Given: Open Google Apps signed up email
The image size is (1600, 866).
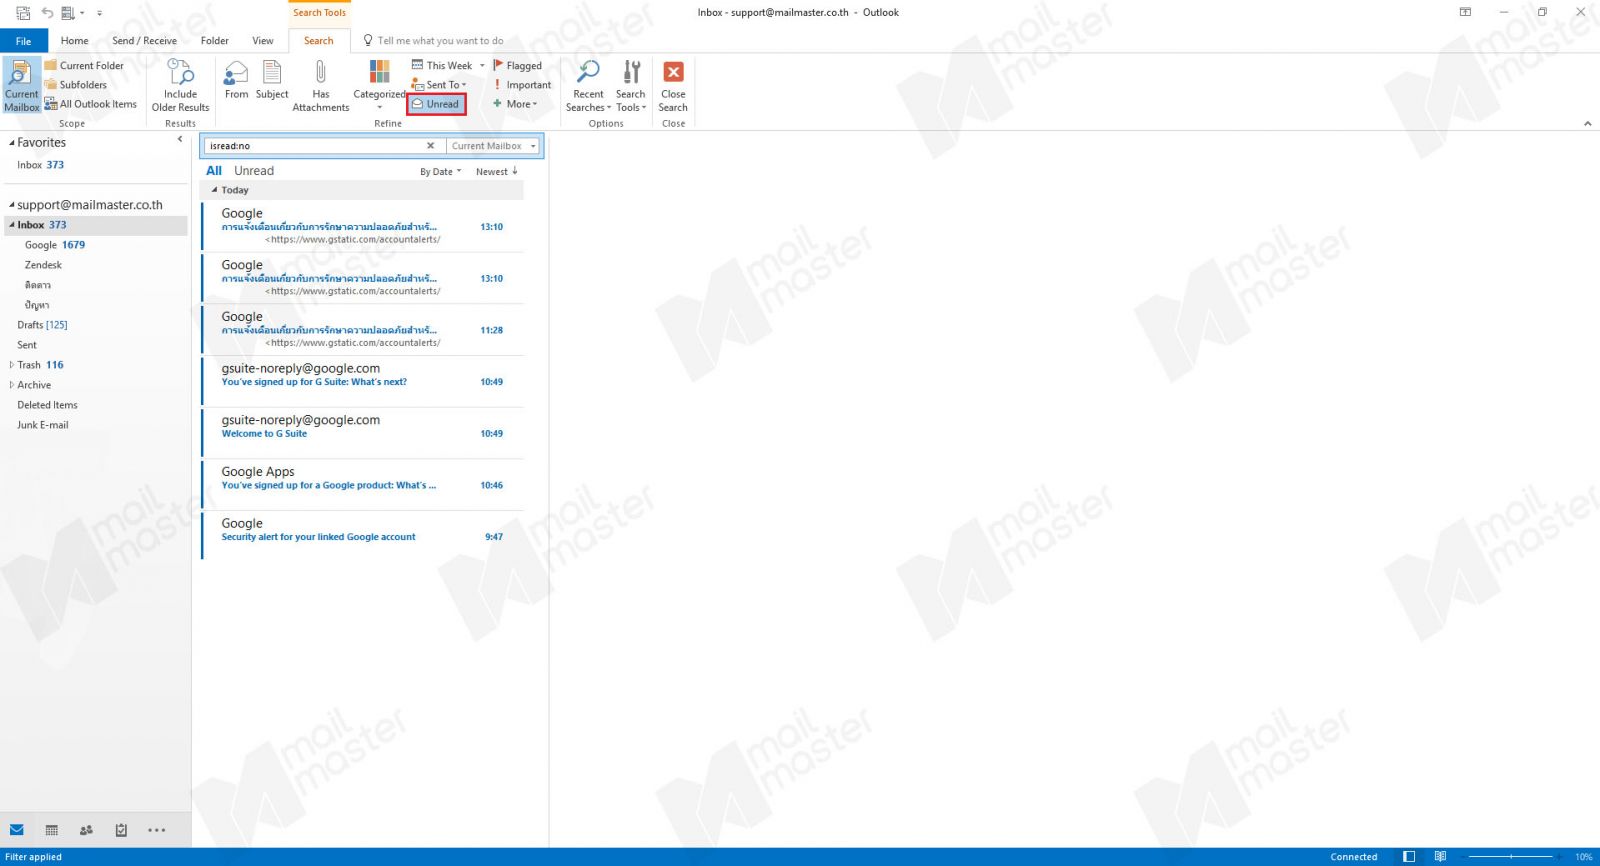Looking at the screenshot, I should coord(363,485).
